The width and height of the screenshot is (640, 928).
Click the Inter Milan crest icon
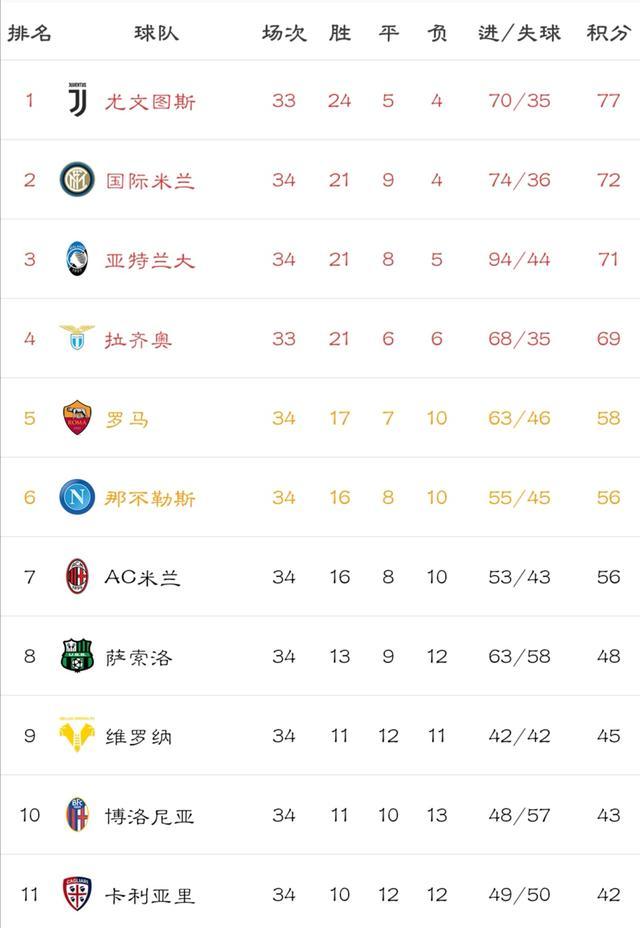click(77, 179)
